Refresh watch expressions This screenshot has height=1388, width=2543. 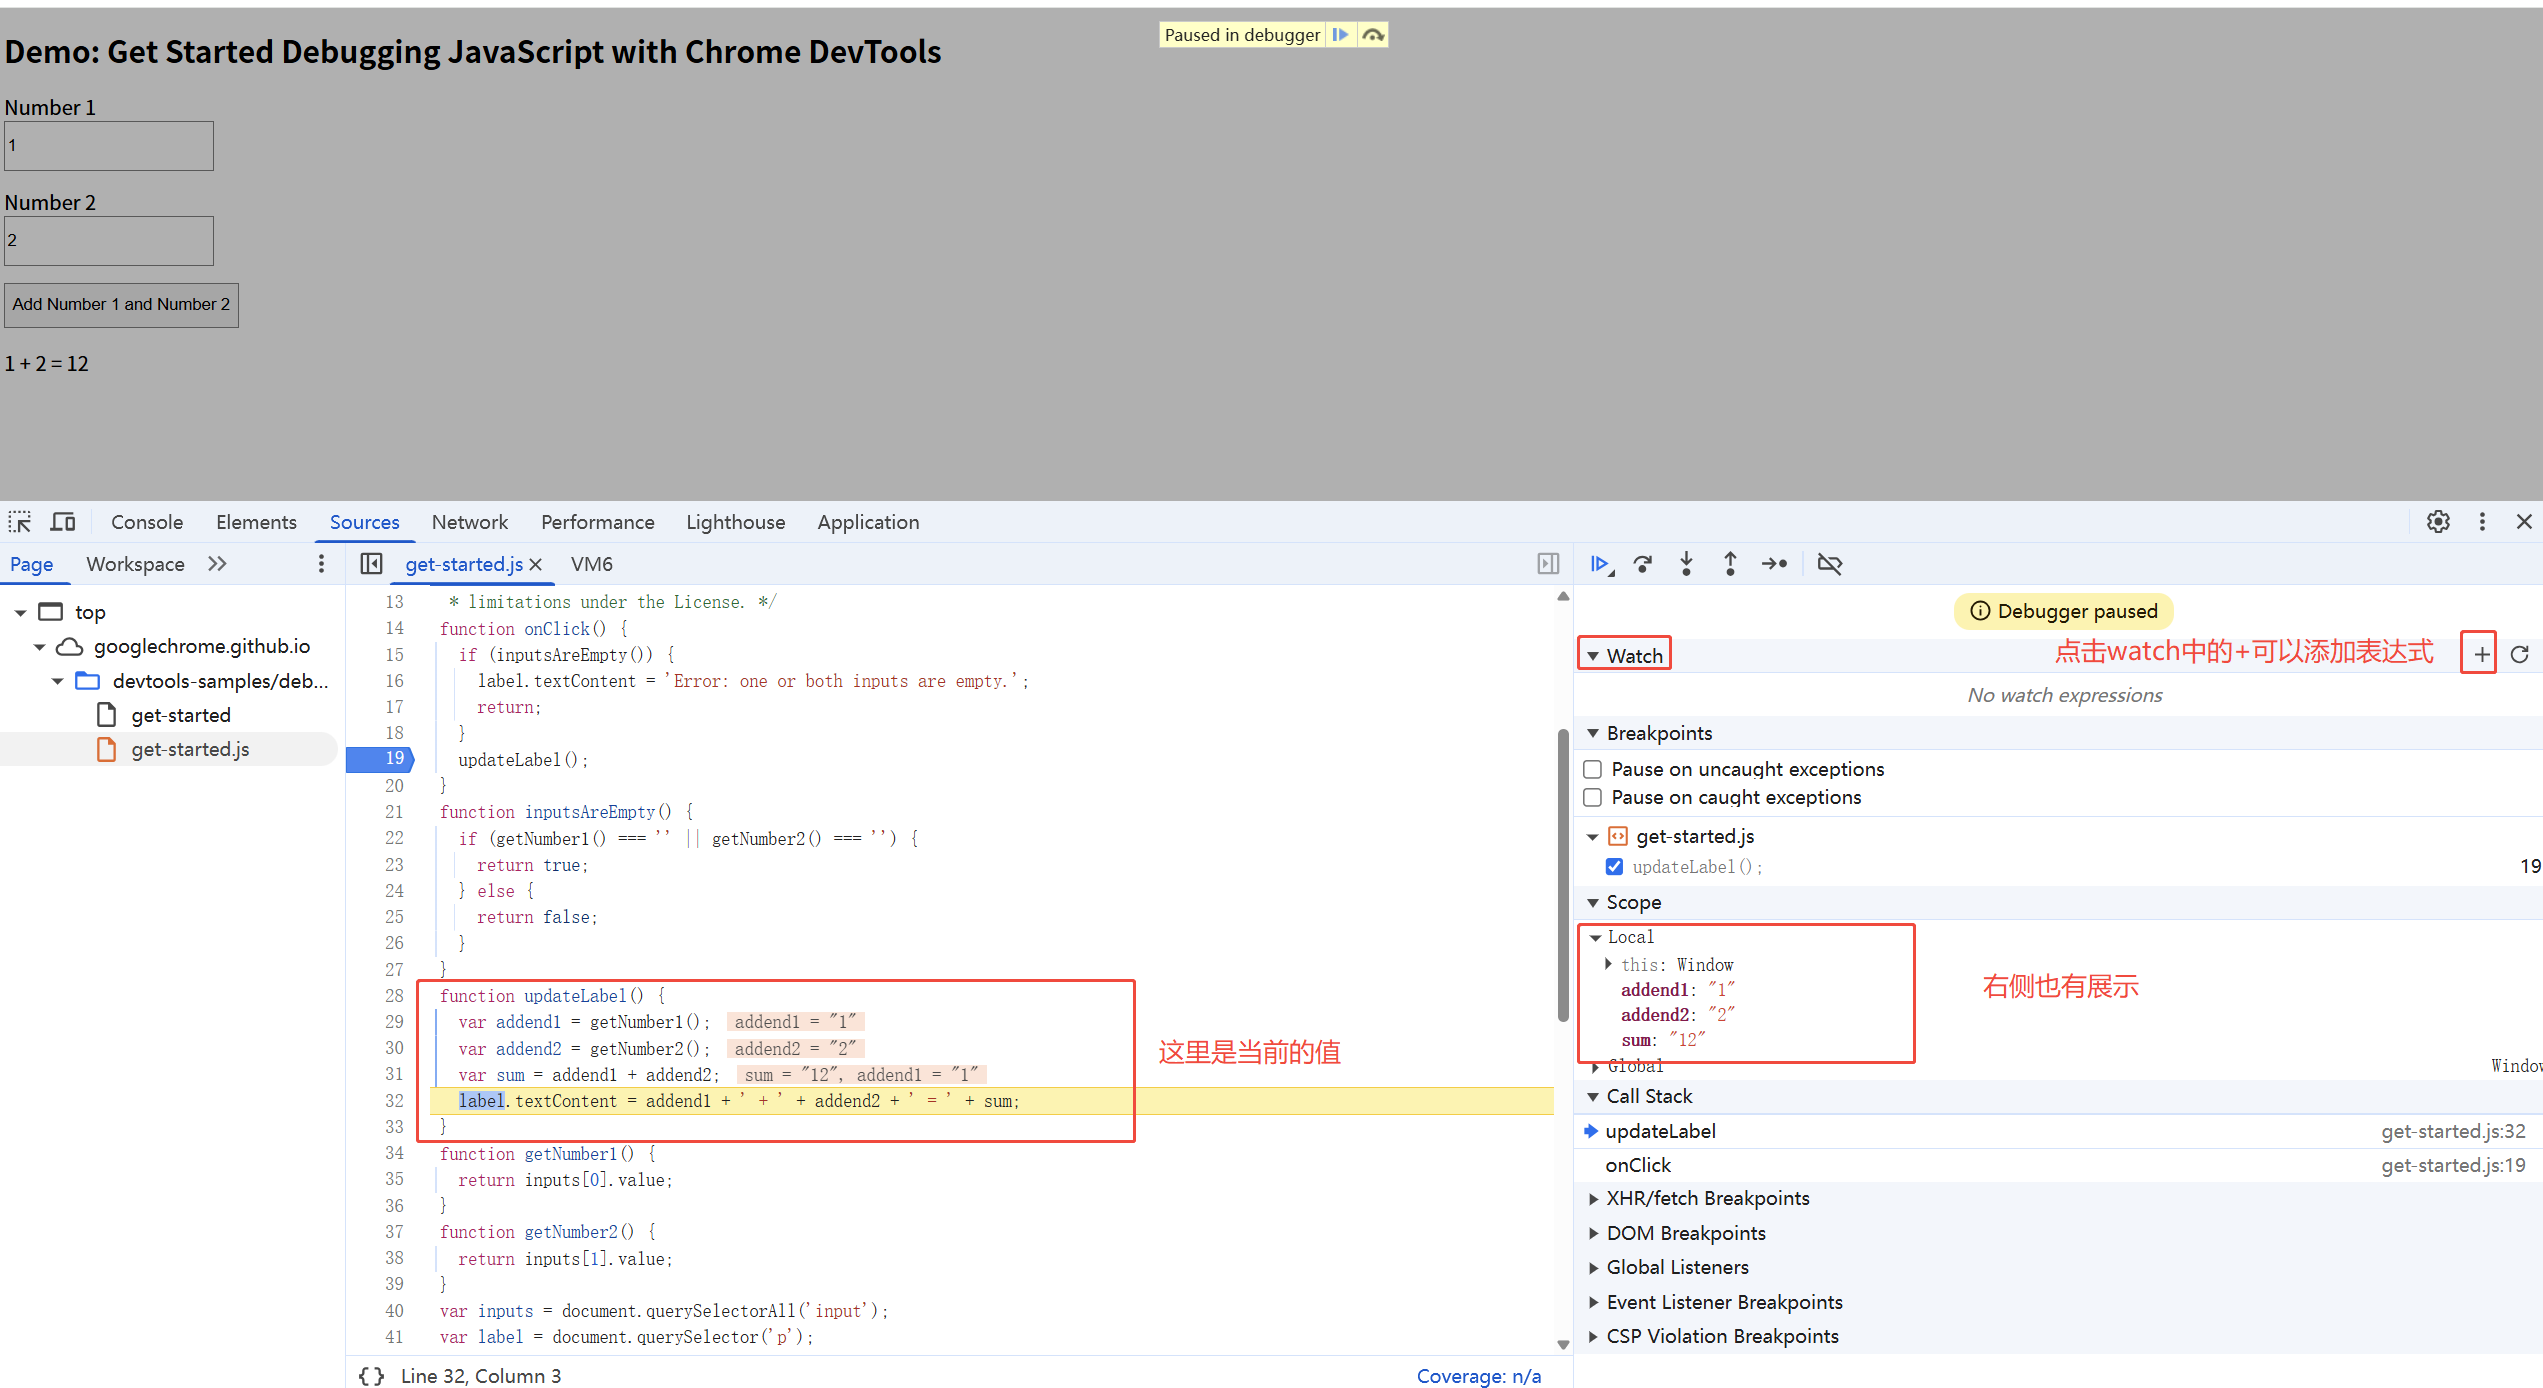2520,654
